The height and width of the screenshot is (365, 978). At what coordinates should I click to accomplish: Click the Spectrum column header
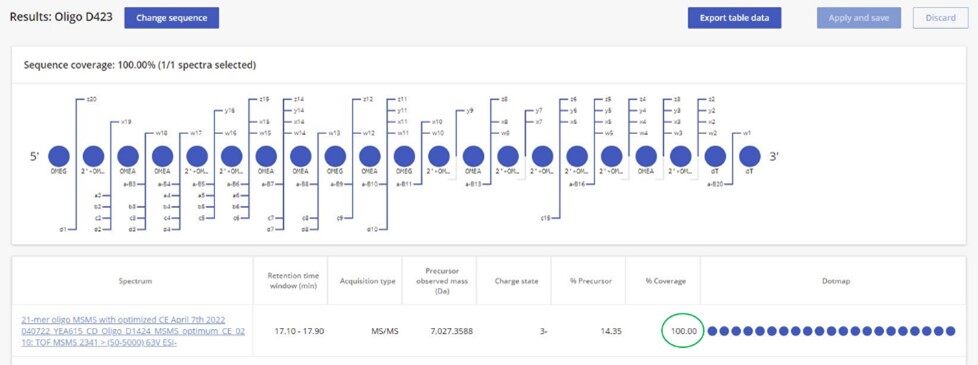[x=135, y=281]
